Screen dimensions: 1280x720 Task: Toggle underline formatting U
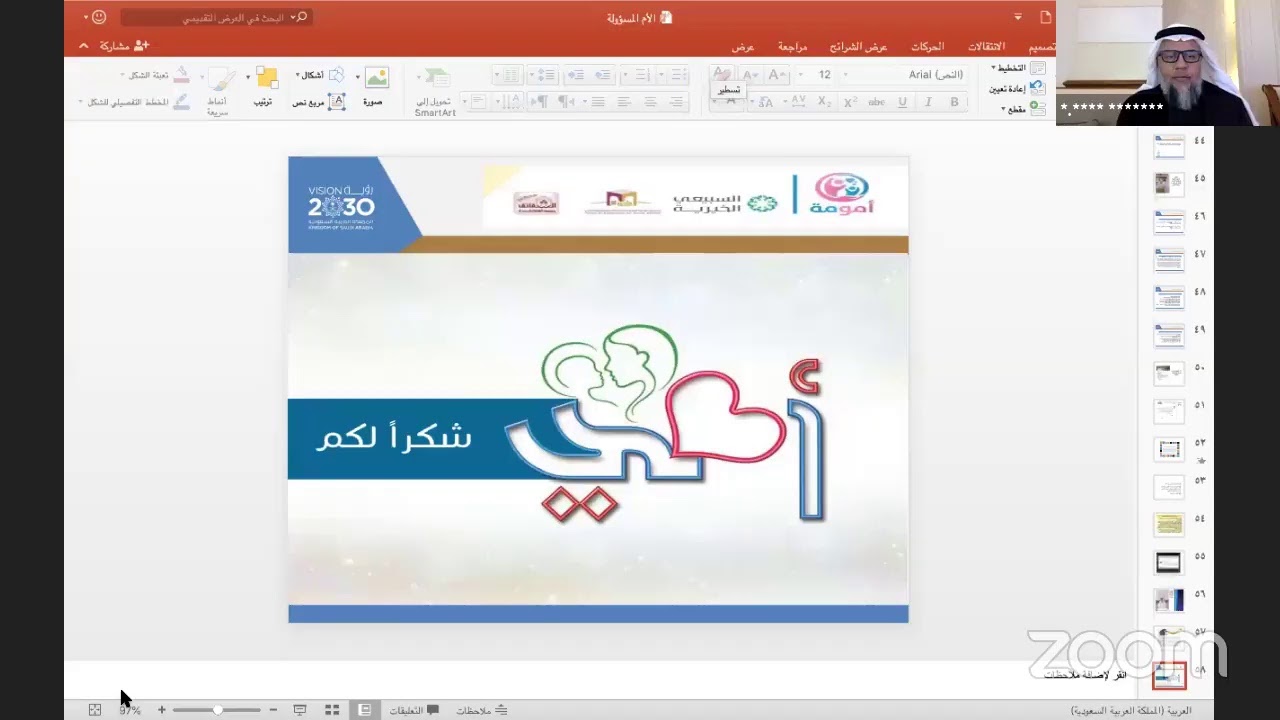(x=902, y=102)
